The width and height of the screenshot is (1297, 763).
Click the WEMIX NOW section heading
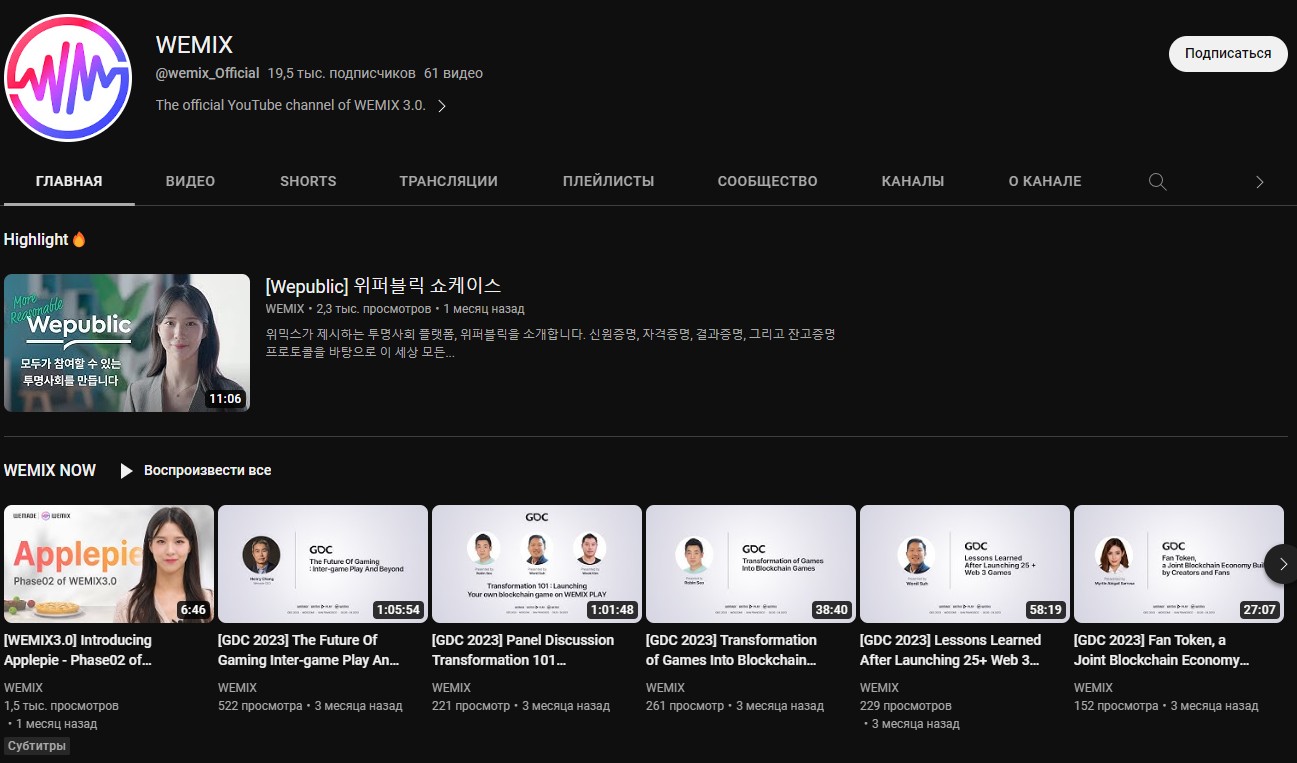click(50, 470)
